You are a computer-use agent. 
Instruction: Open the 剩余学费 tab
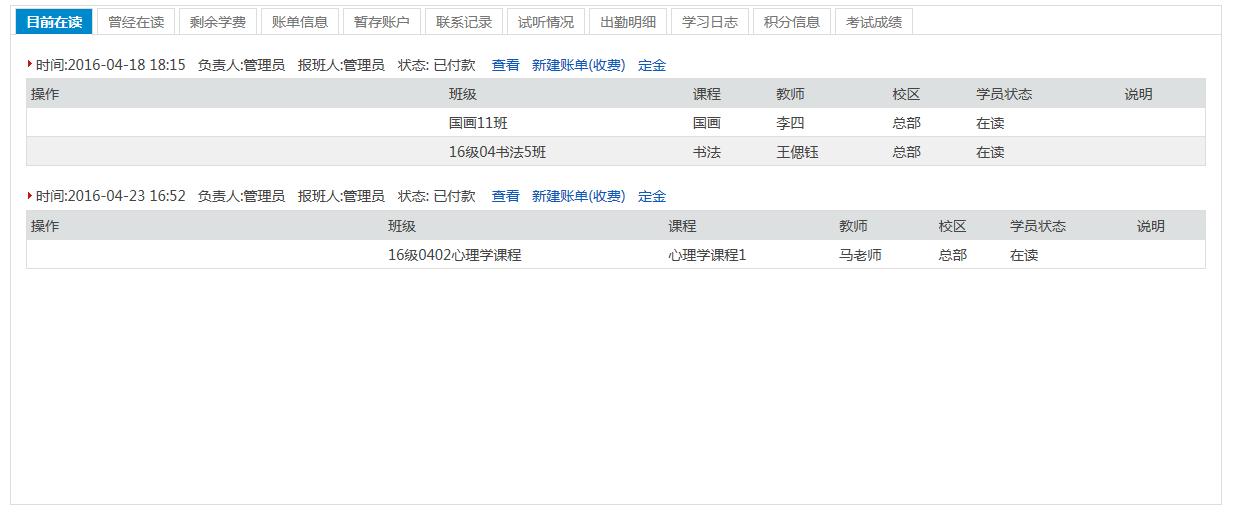click(218, 22)
